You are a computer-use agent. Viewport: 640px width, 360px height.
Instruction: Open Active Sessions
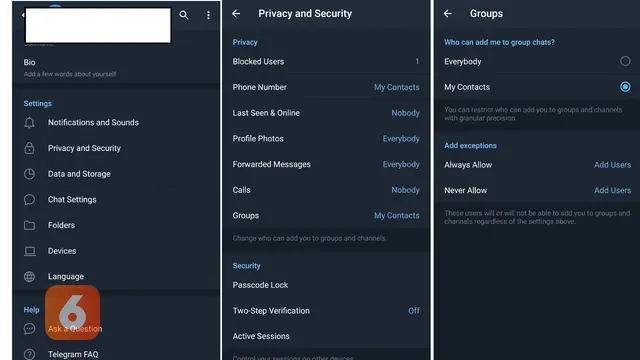pyautogui.click(x=326, y=336)
